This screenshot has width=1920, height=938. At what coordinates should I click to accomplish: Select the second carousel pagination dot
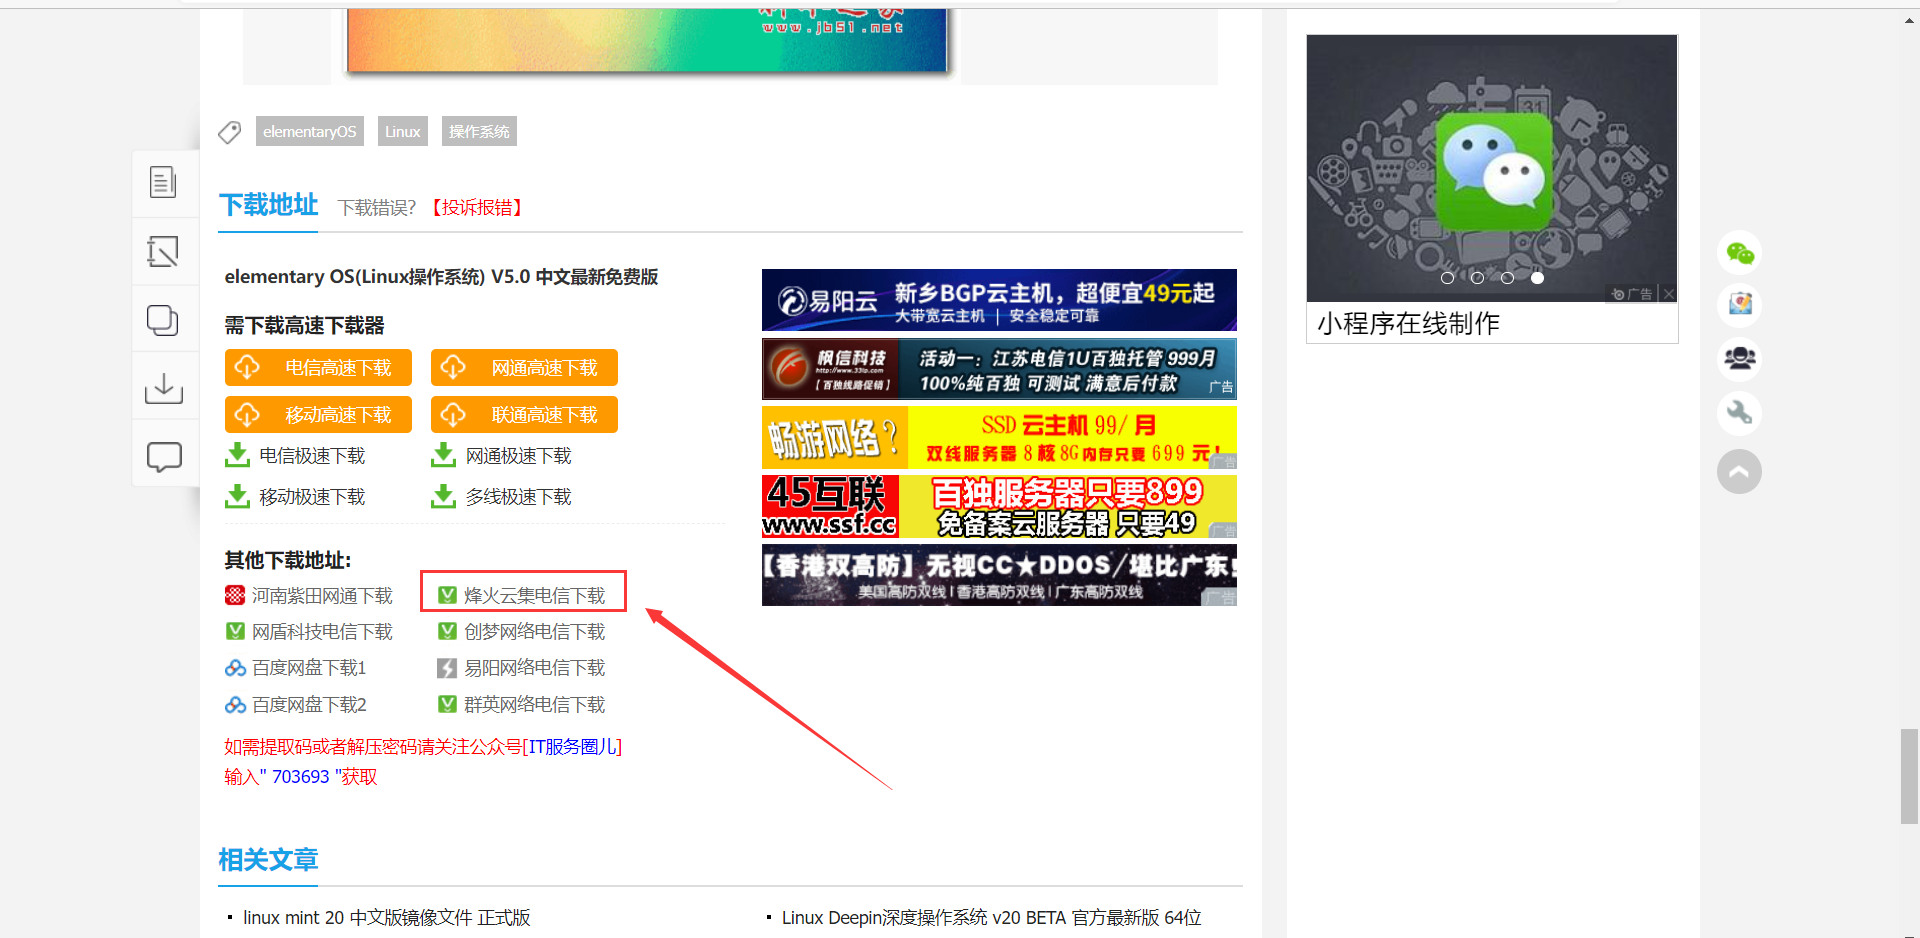point(1477,278)
